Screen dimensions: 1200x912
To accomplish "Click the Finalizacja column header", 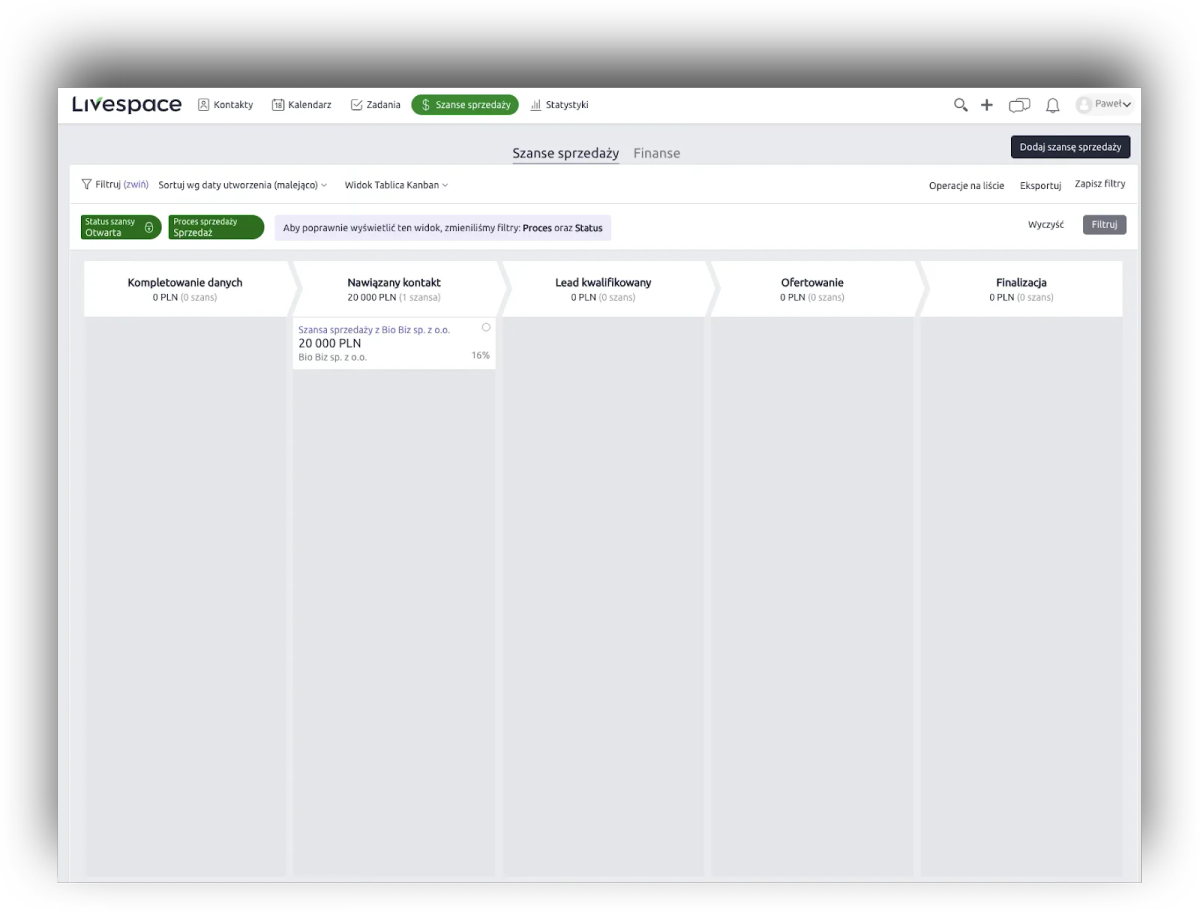I will [x=1021, y=289].
